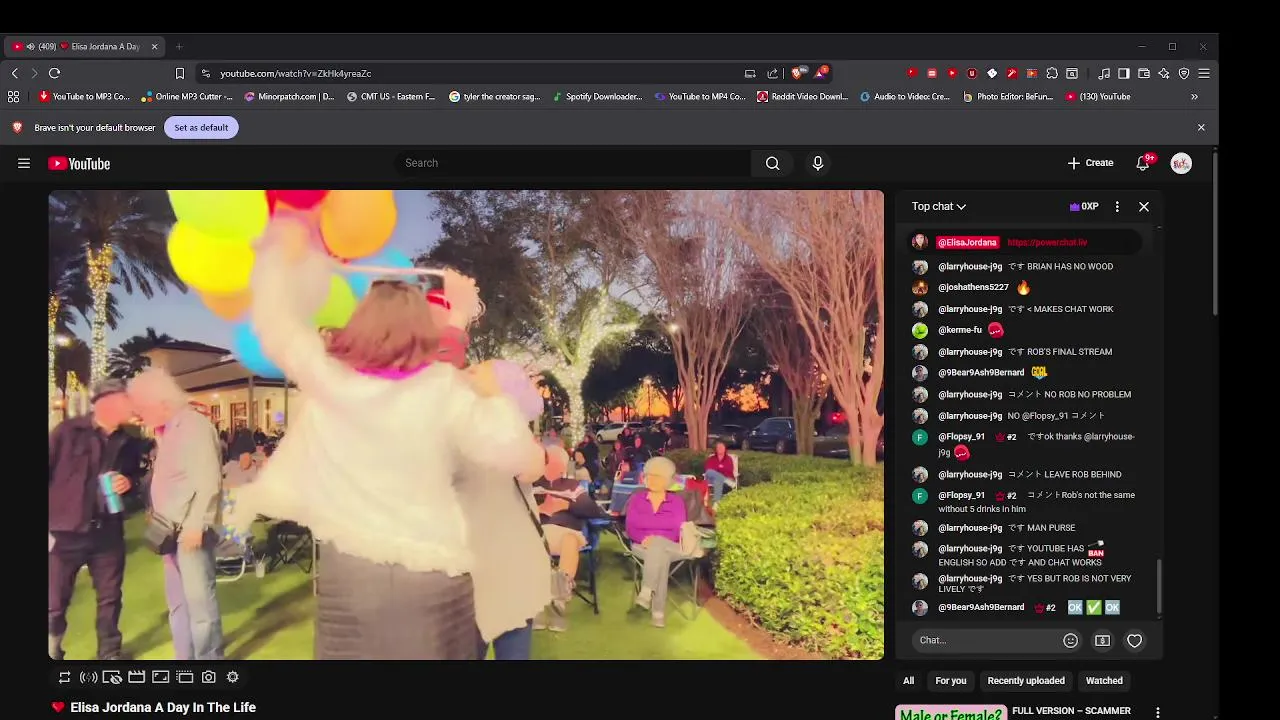
Task: Open the media control music note icon
Action: [x=1104, y=73]
